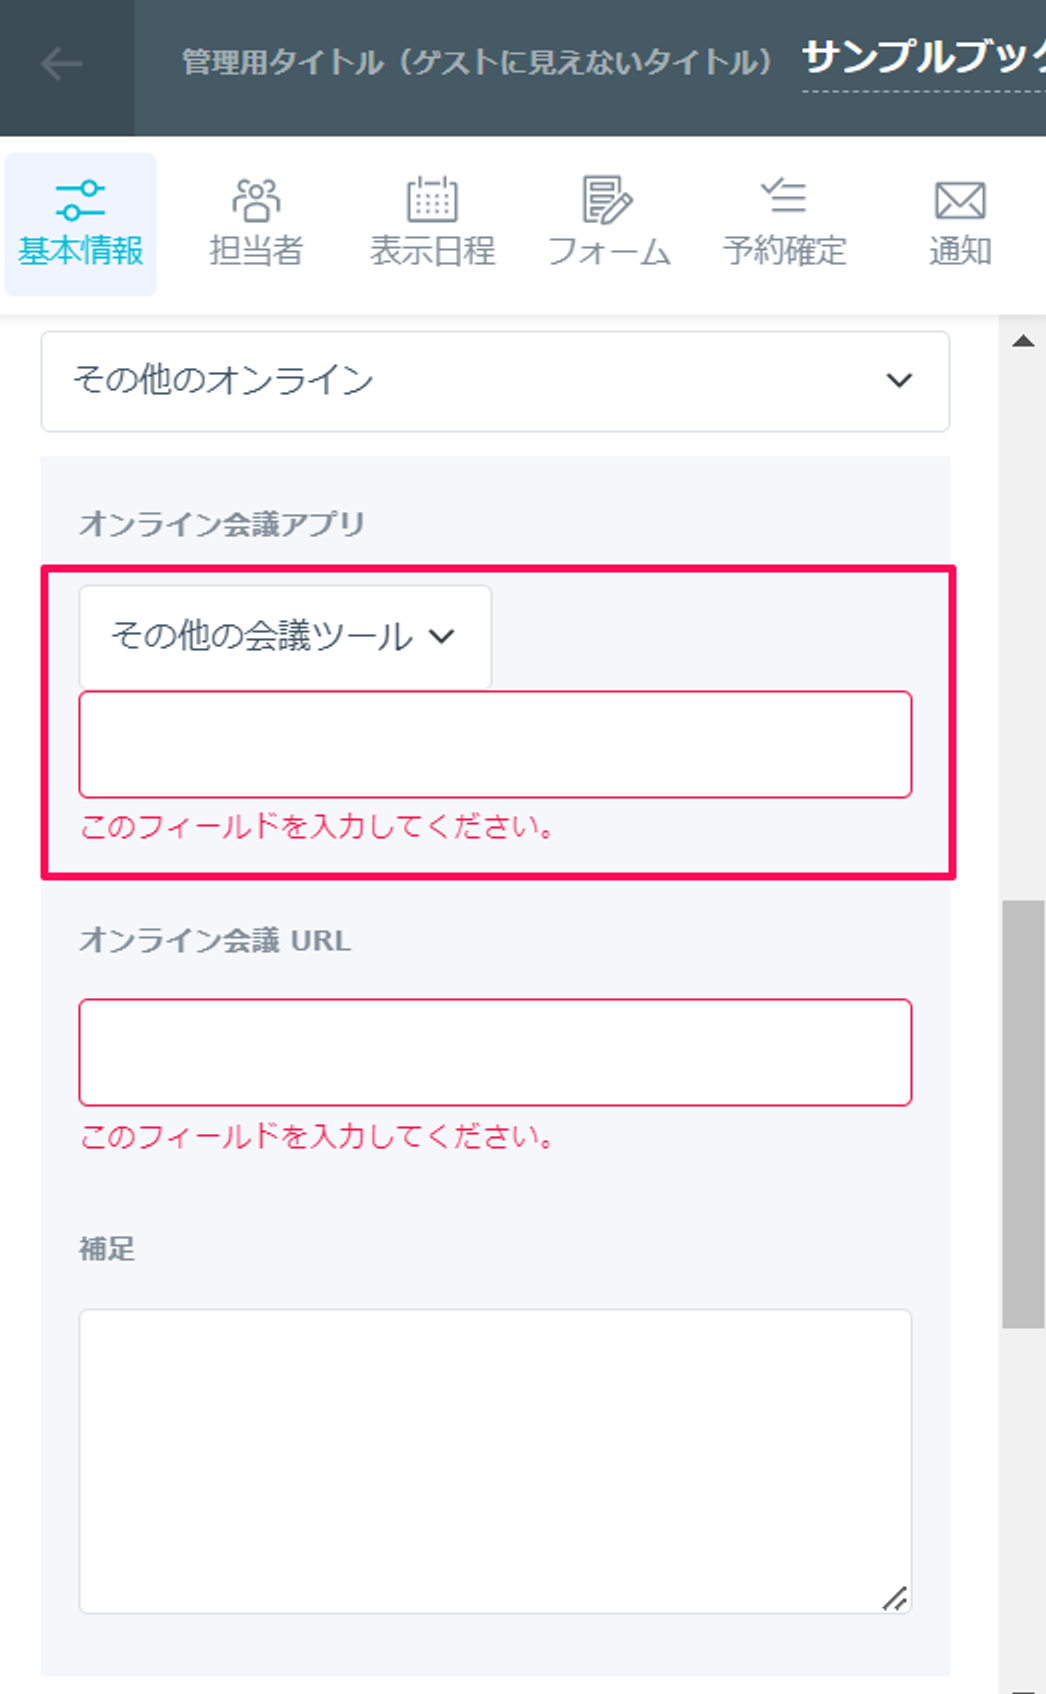Select the 基本情報 sliders icon
Image resolution: width=1046 pixels, height=1694 pixels.
(80, 200)
